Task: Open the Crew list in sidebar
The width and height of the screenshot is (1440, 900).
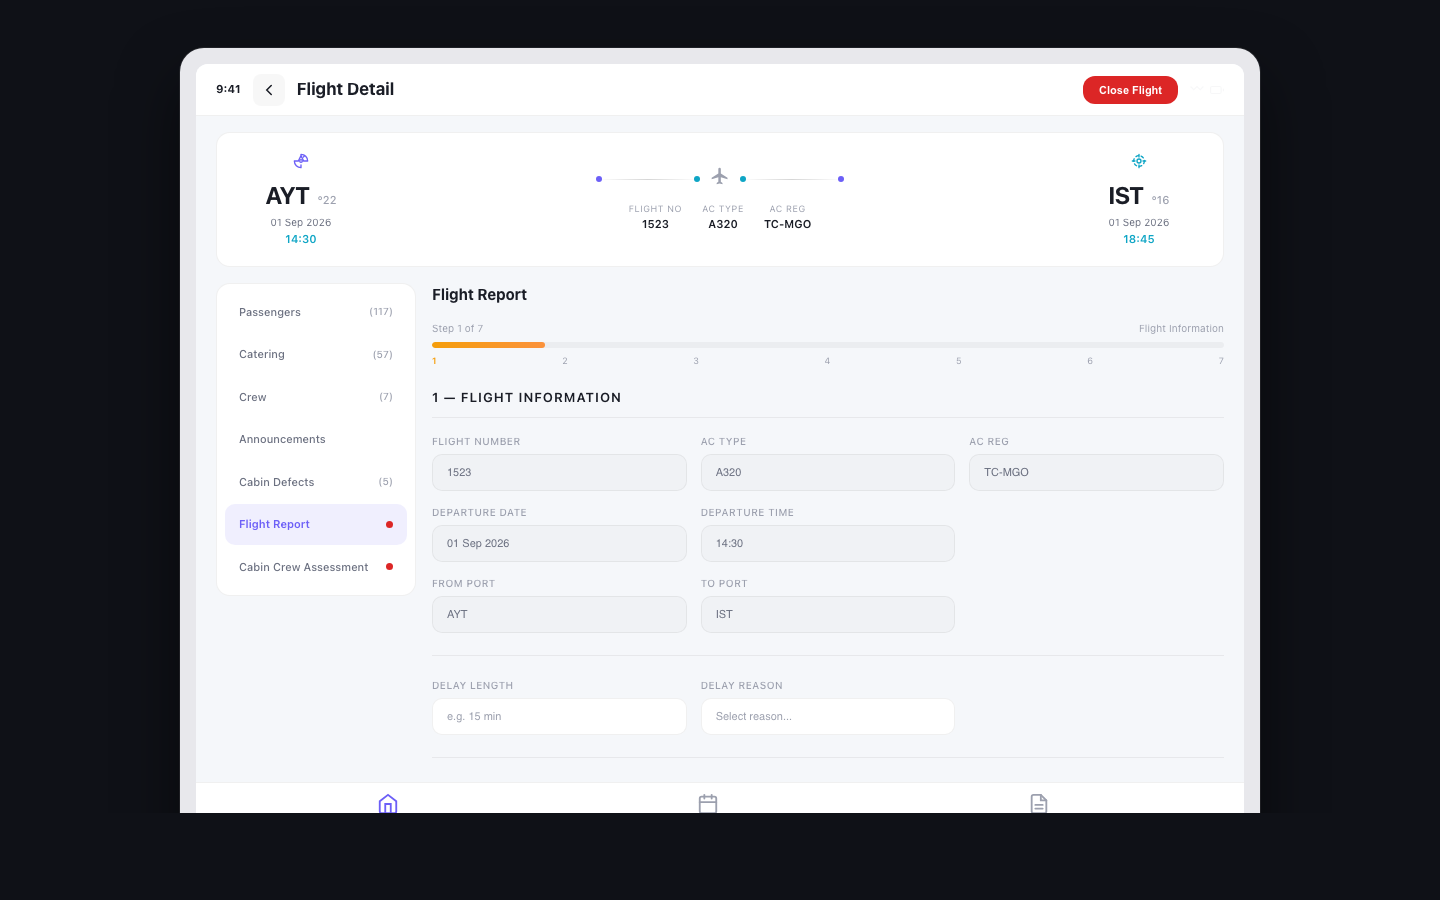Action: point(315,397)
